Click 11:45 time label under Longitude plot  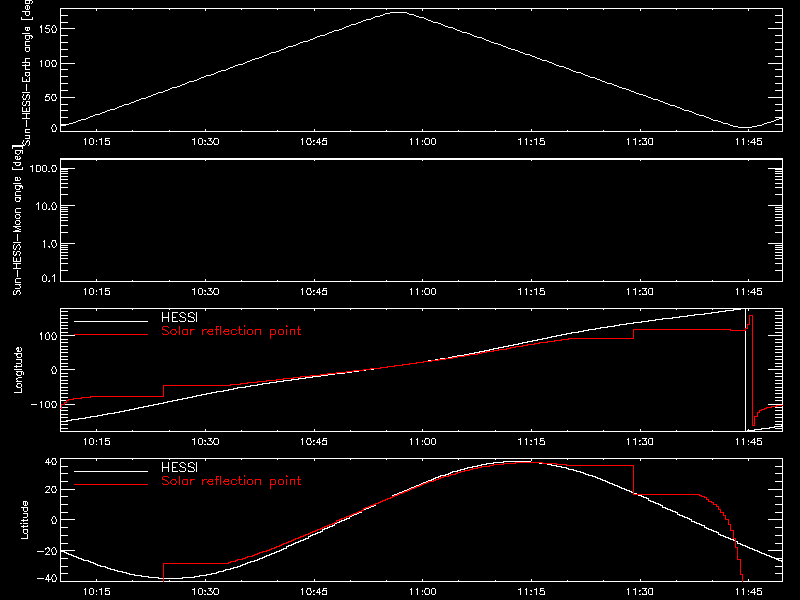point(748,442)
